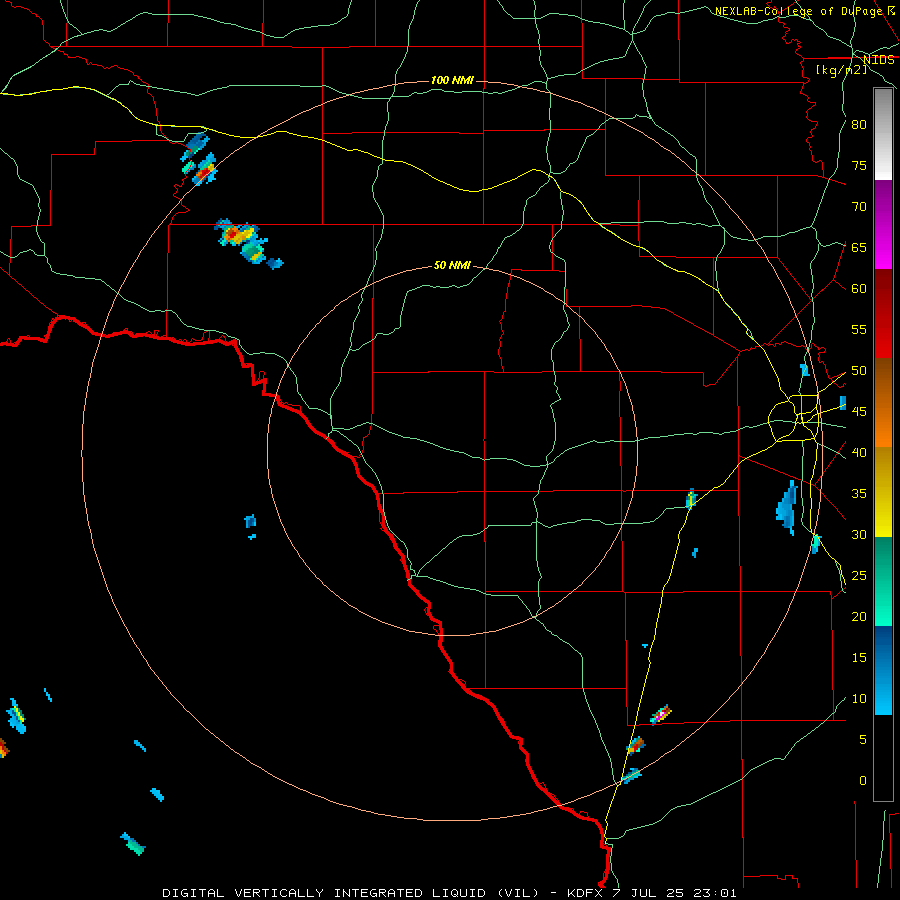Image resolution: width=900 pixels, height=900 pixels.
Task: Click the 75 value on the color scale
Action: point(859,165)
